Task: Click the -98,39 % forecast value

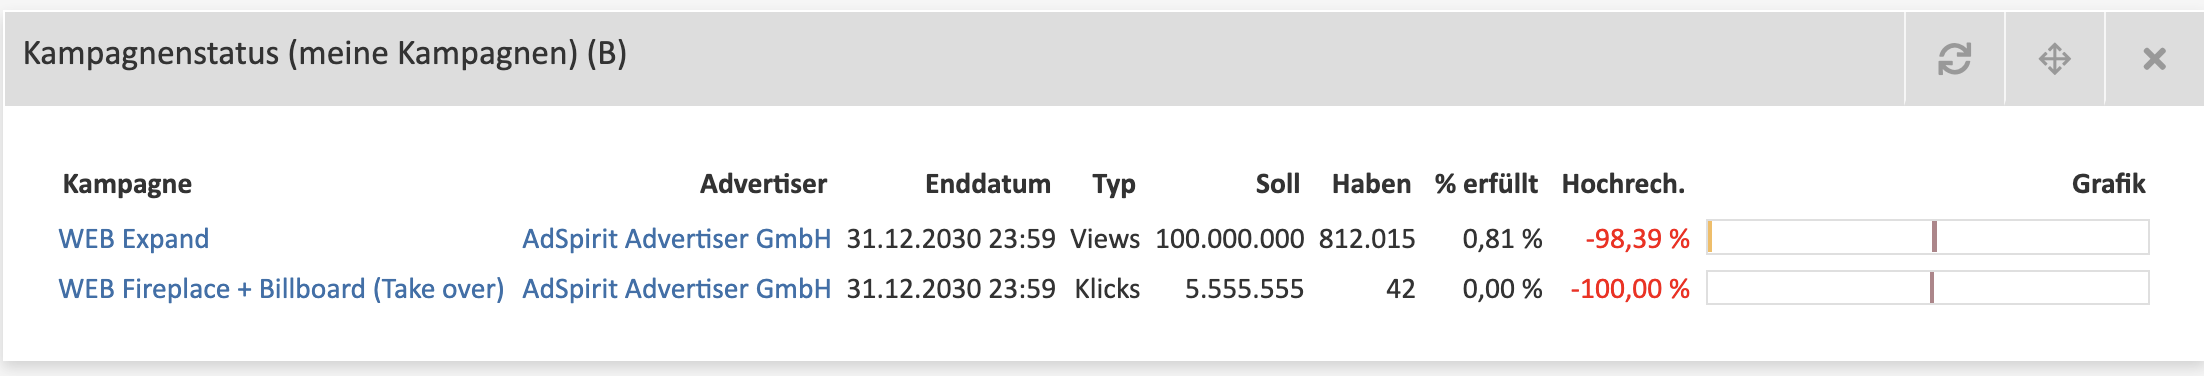Action: pos(1637,238)
